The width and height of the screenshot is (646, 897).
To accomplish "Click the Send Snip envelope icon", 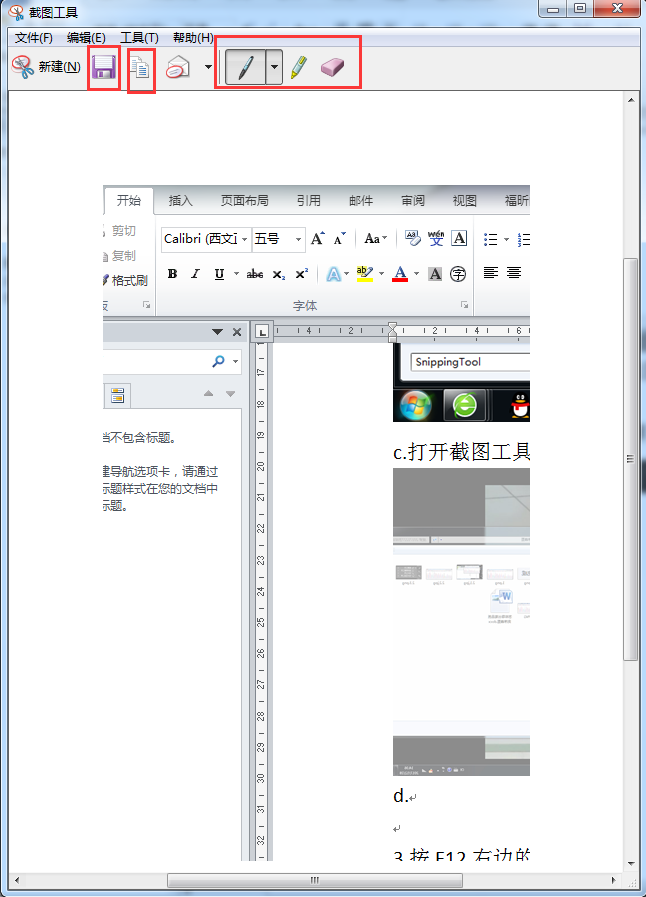I will (x=177, y=68).
